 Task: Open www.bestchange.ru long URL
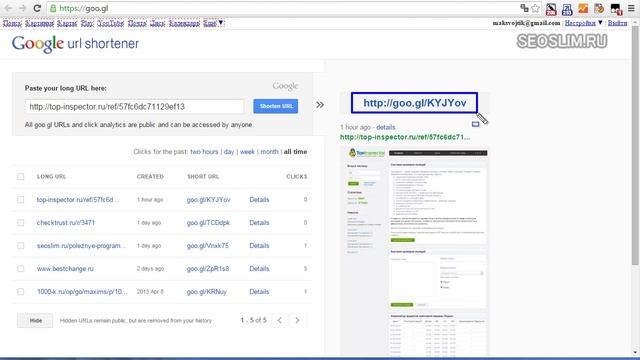pyautogui.click(x=65, y=269)
